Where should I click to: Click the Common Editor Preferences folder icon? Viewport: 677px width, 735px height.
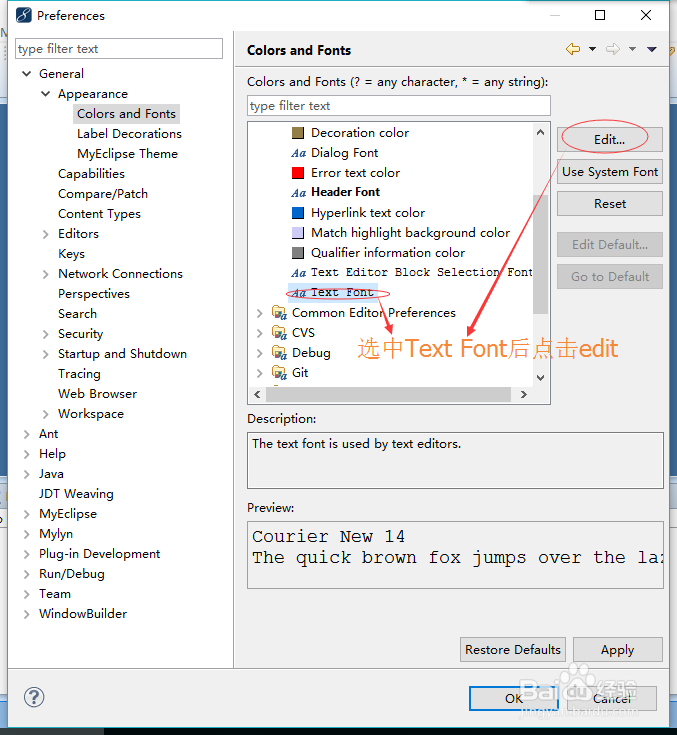coord(279,313)
